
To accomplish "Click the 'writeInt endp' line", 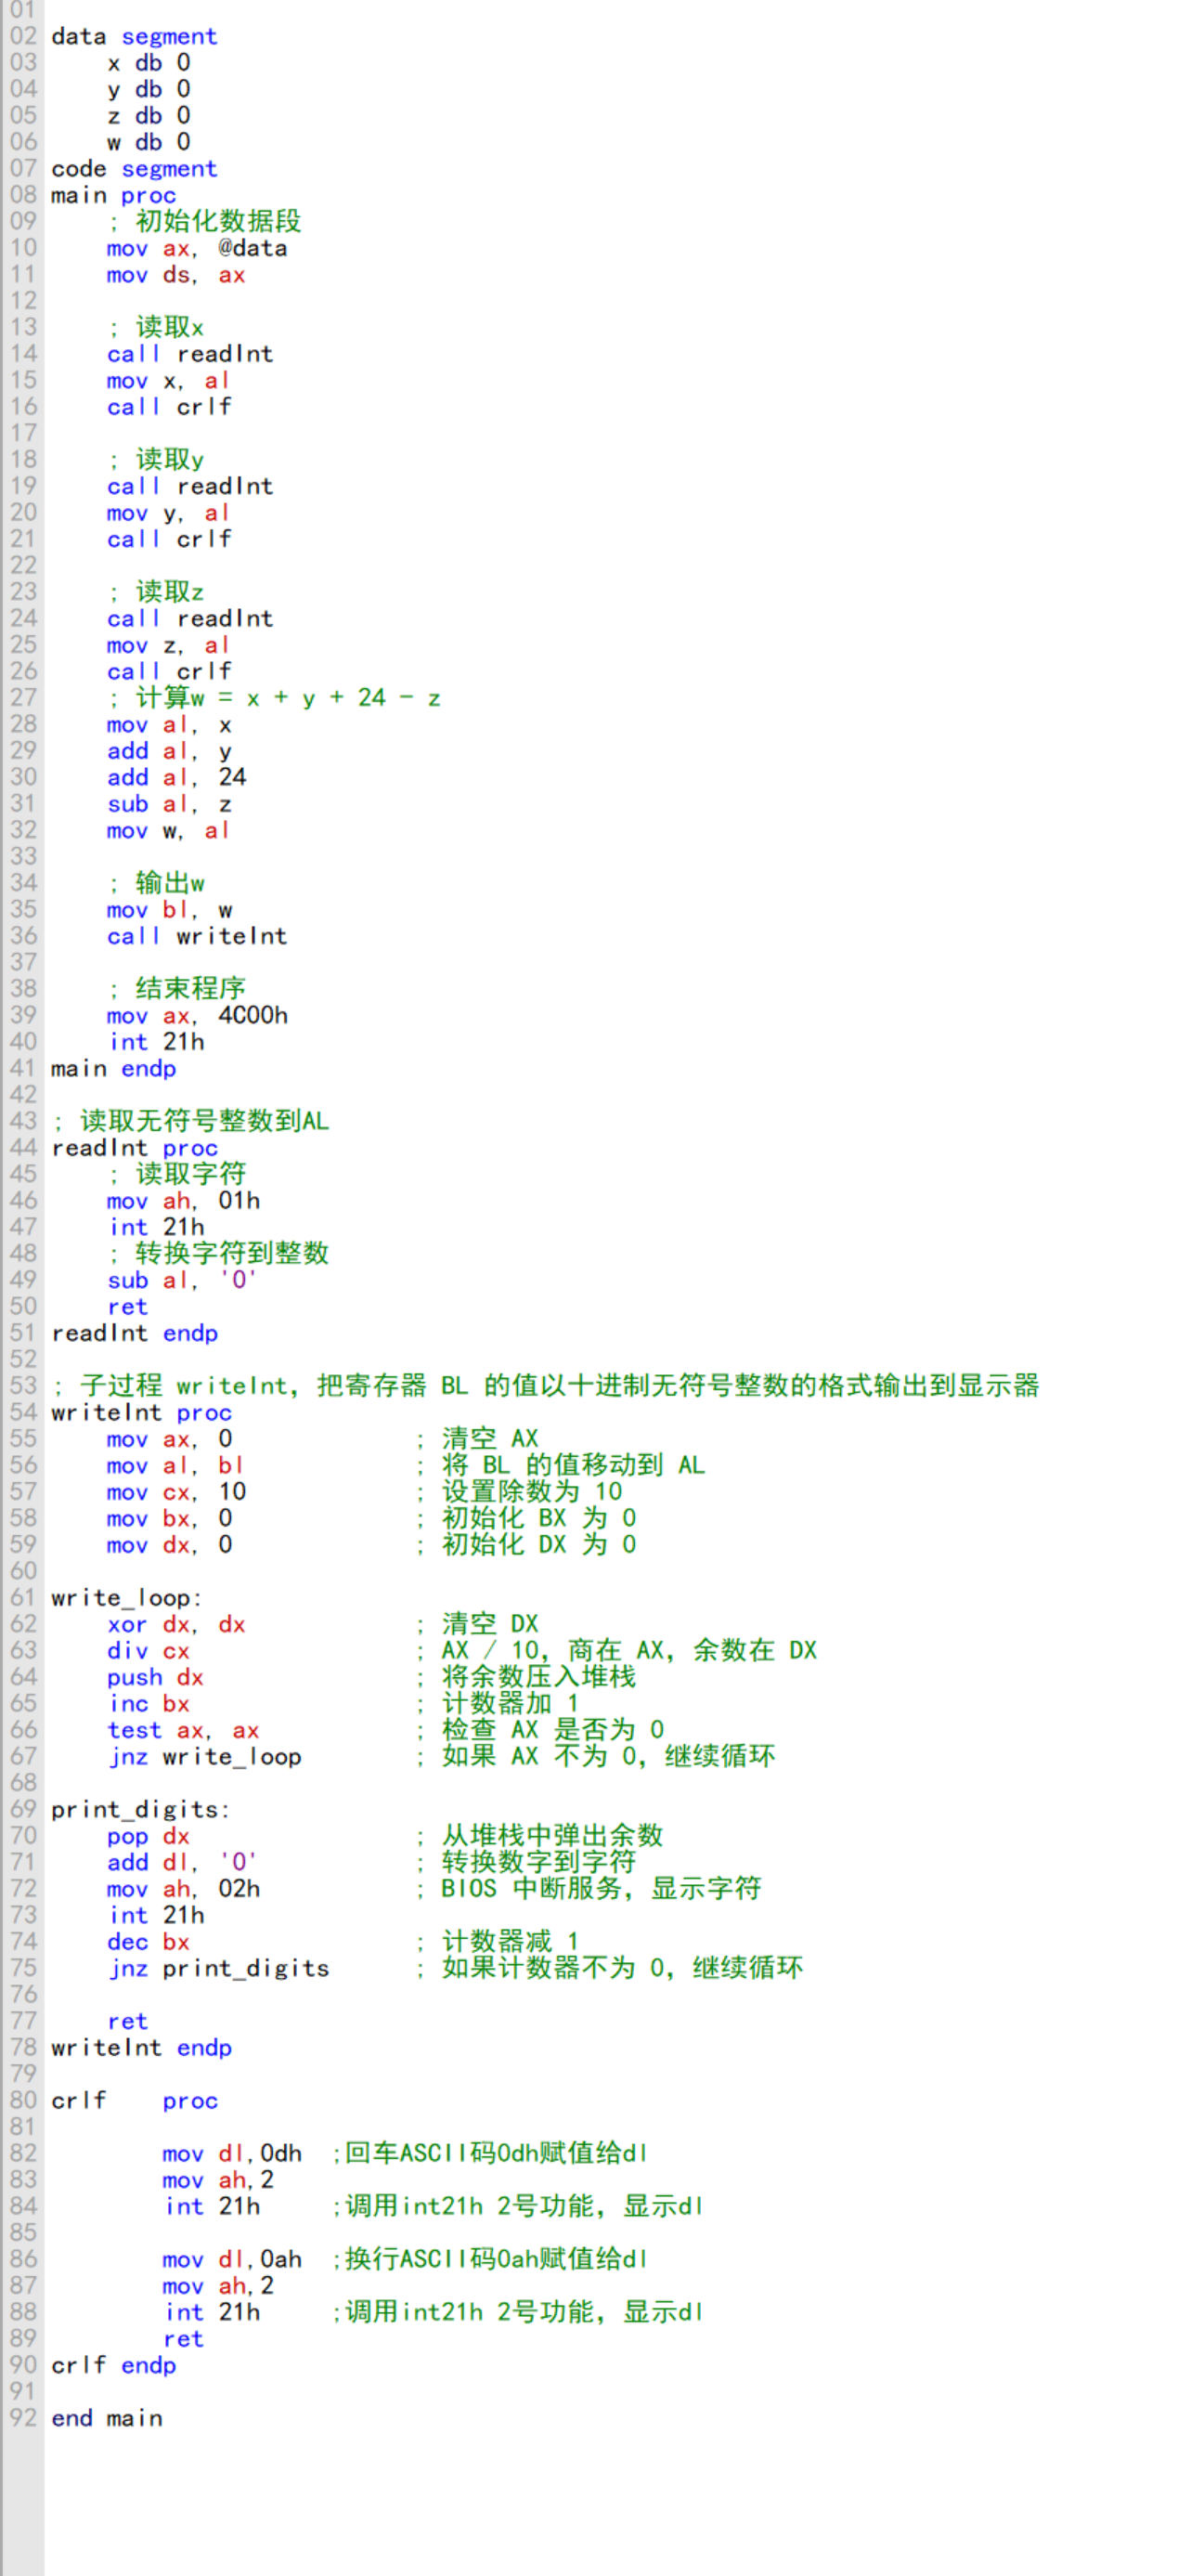I will pos(142,2047).
